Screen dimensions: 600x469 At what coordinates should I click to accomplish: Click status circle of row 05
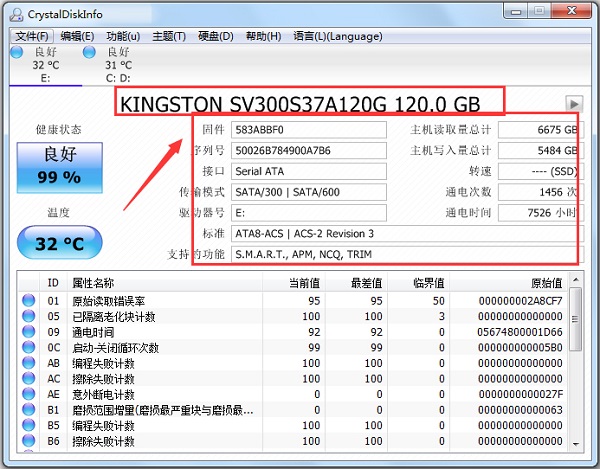pos(29,316)
